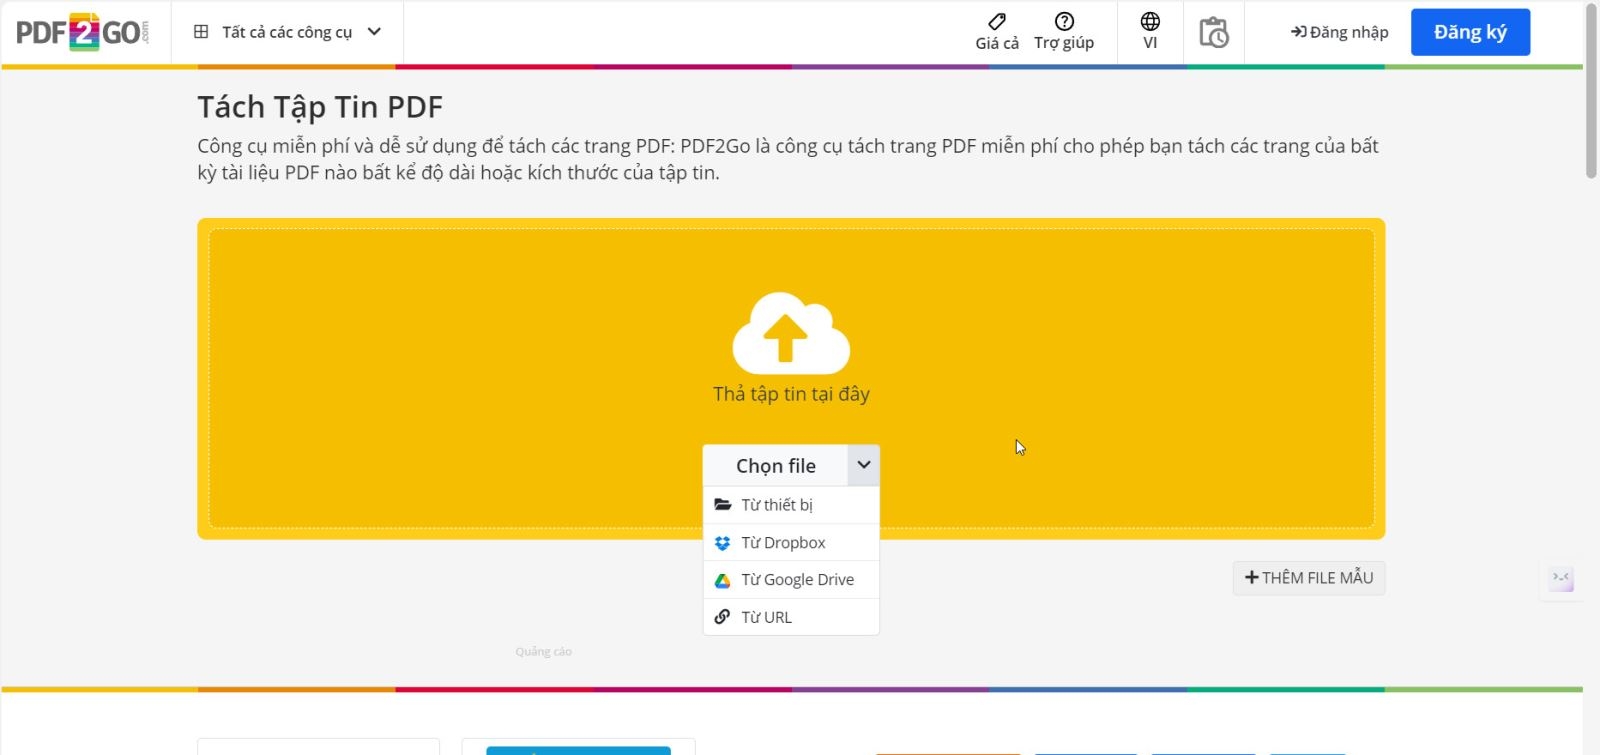Click the cloud upload icon
This screenshot has width=1600, height=755.
[x=791, y=333]
